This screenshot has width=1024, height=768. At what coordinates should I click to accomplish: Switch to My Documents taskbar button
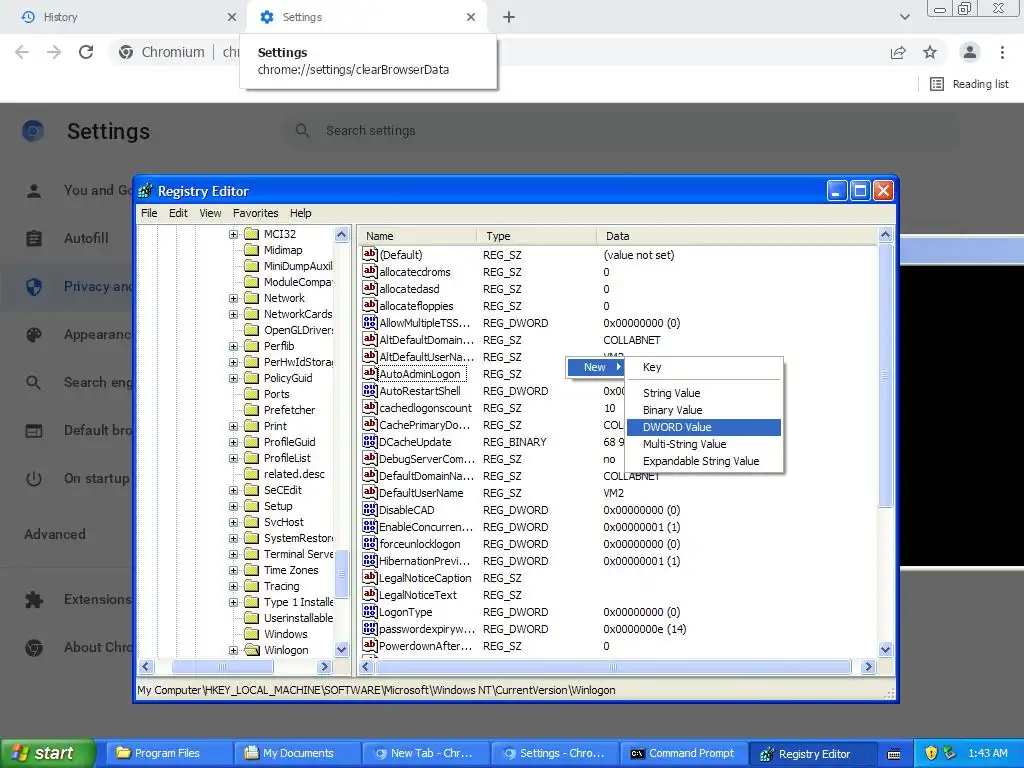(x=296, y=753)
